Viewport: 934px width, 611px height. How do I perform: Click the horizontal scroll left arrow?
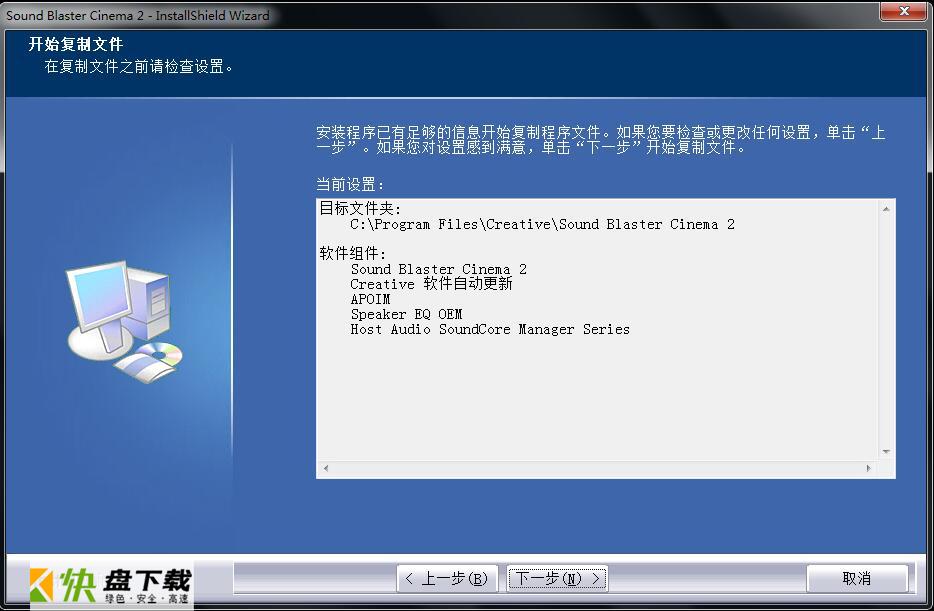pos(326,469)
